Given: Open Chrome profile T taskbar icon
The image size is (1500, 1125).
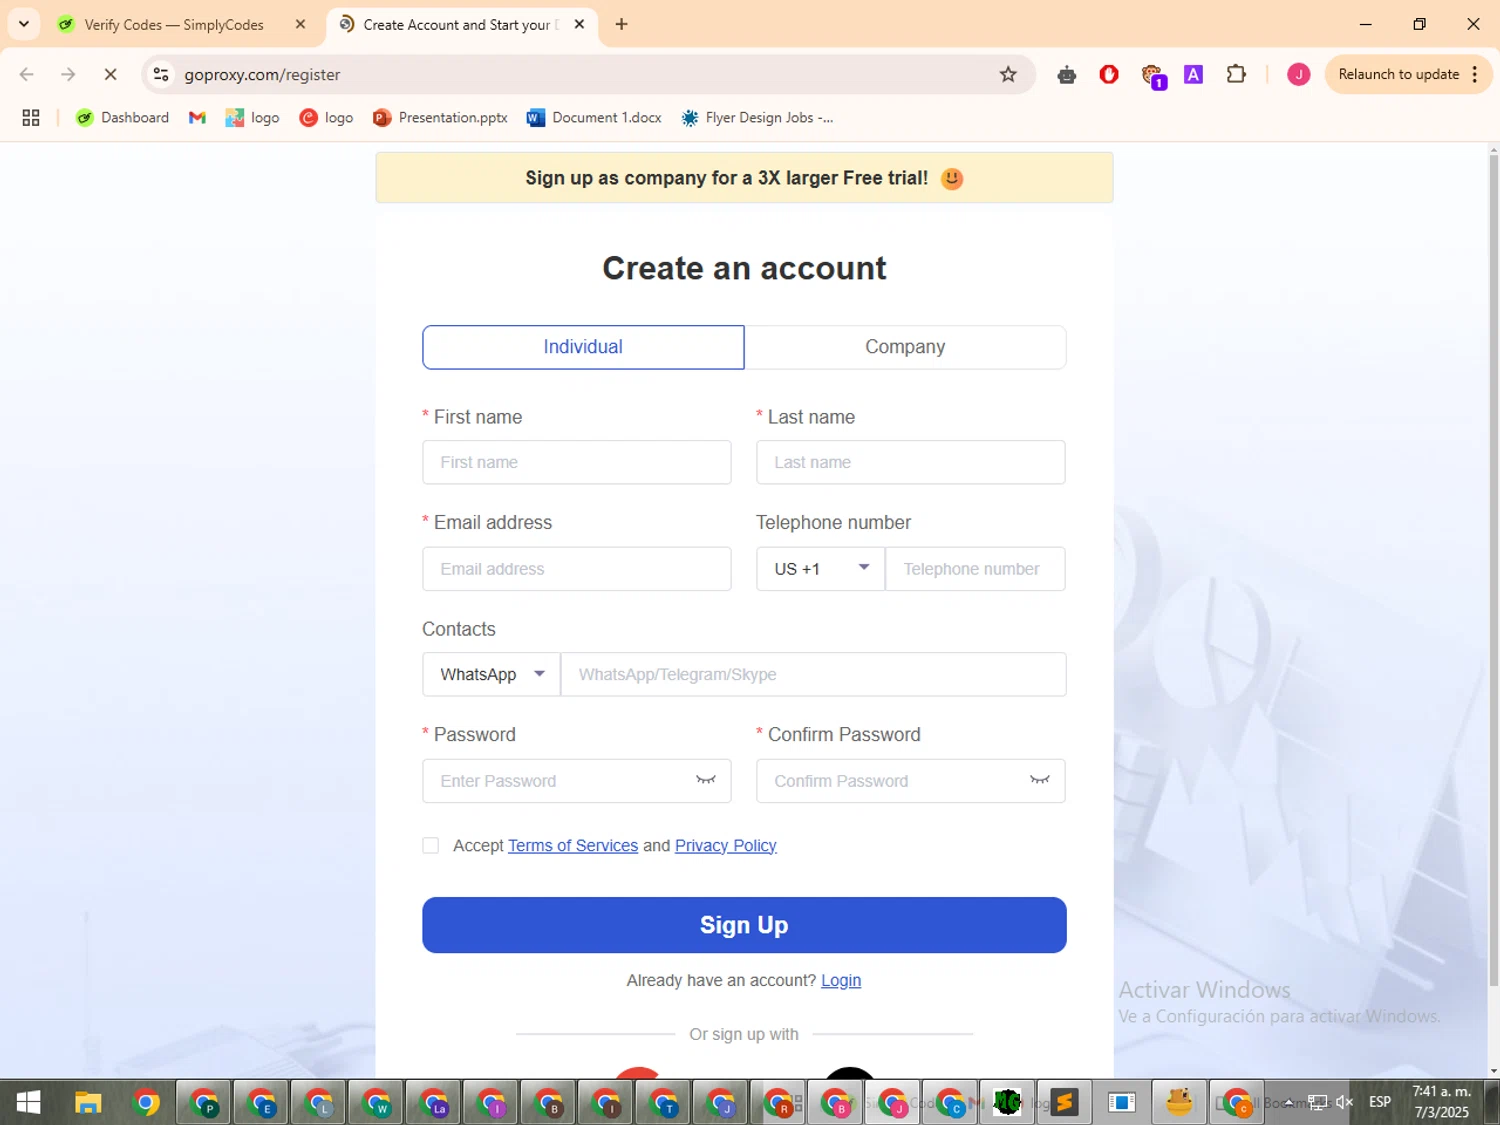Looking at the screenshot, I should tap(663, 1102).
